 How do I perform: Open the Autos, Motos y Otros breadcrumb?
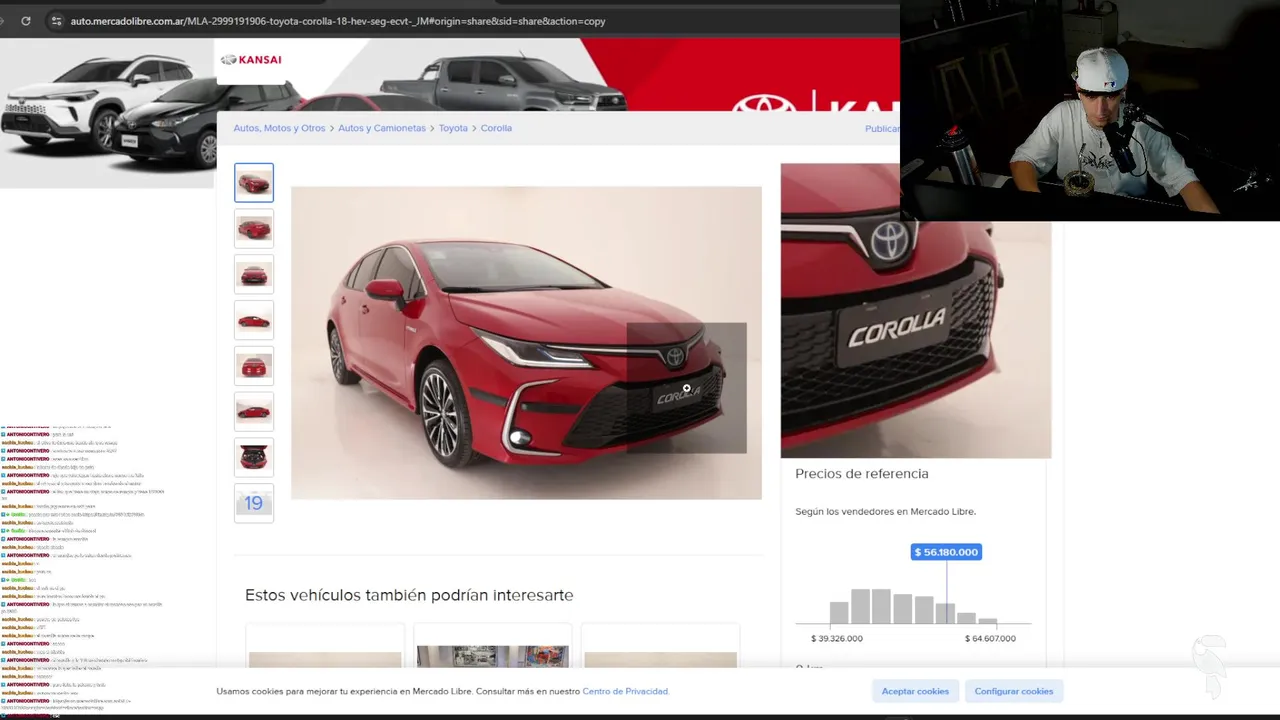tap(279, 128)
